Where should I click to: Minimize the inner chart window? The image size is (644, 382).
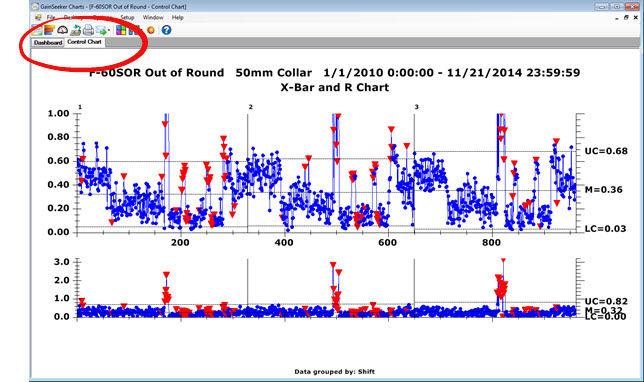[x=616, y=18]
